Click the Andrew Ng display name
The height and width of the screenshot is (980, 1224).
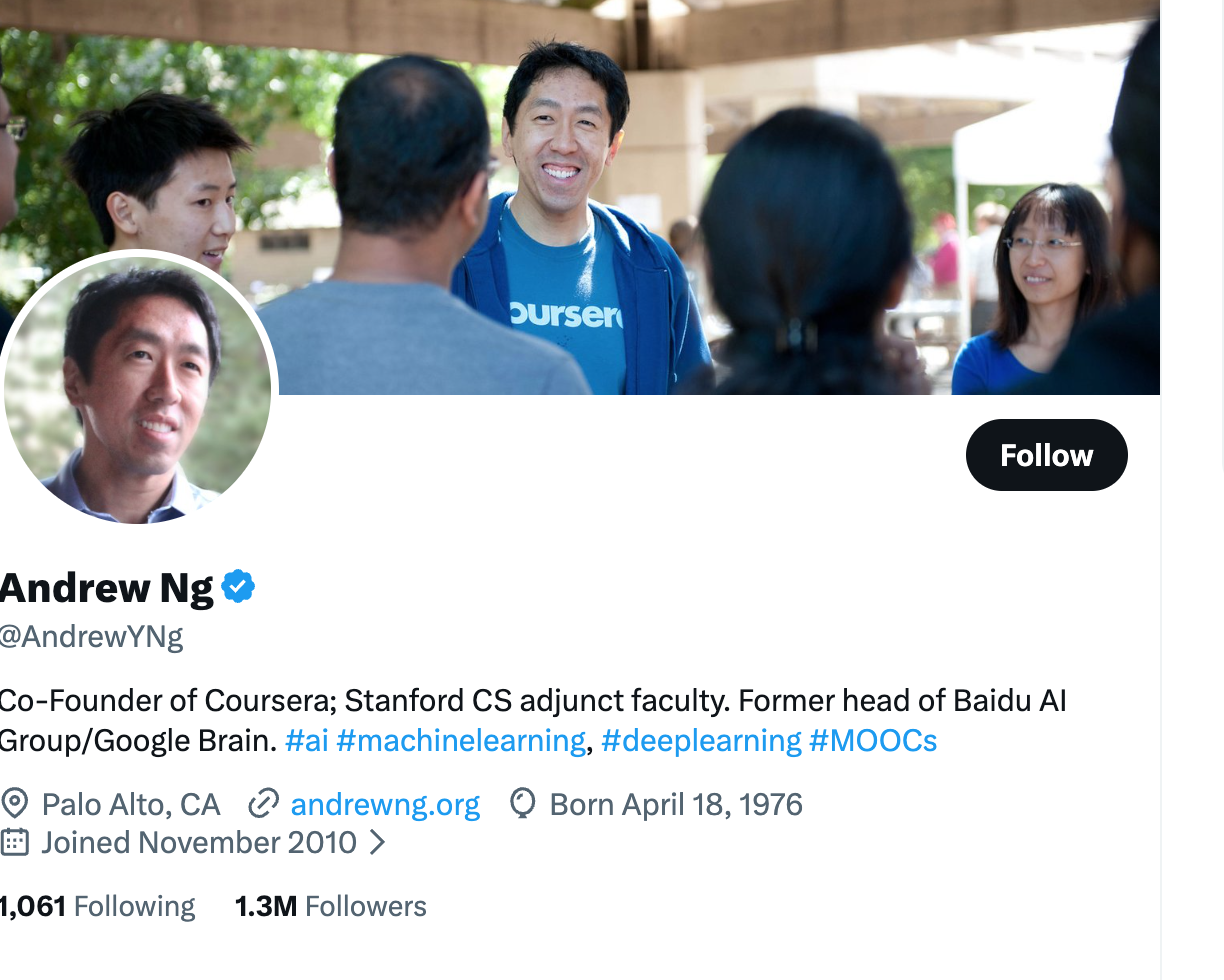click(107, 588)
